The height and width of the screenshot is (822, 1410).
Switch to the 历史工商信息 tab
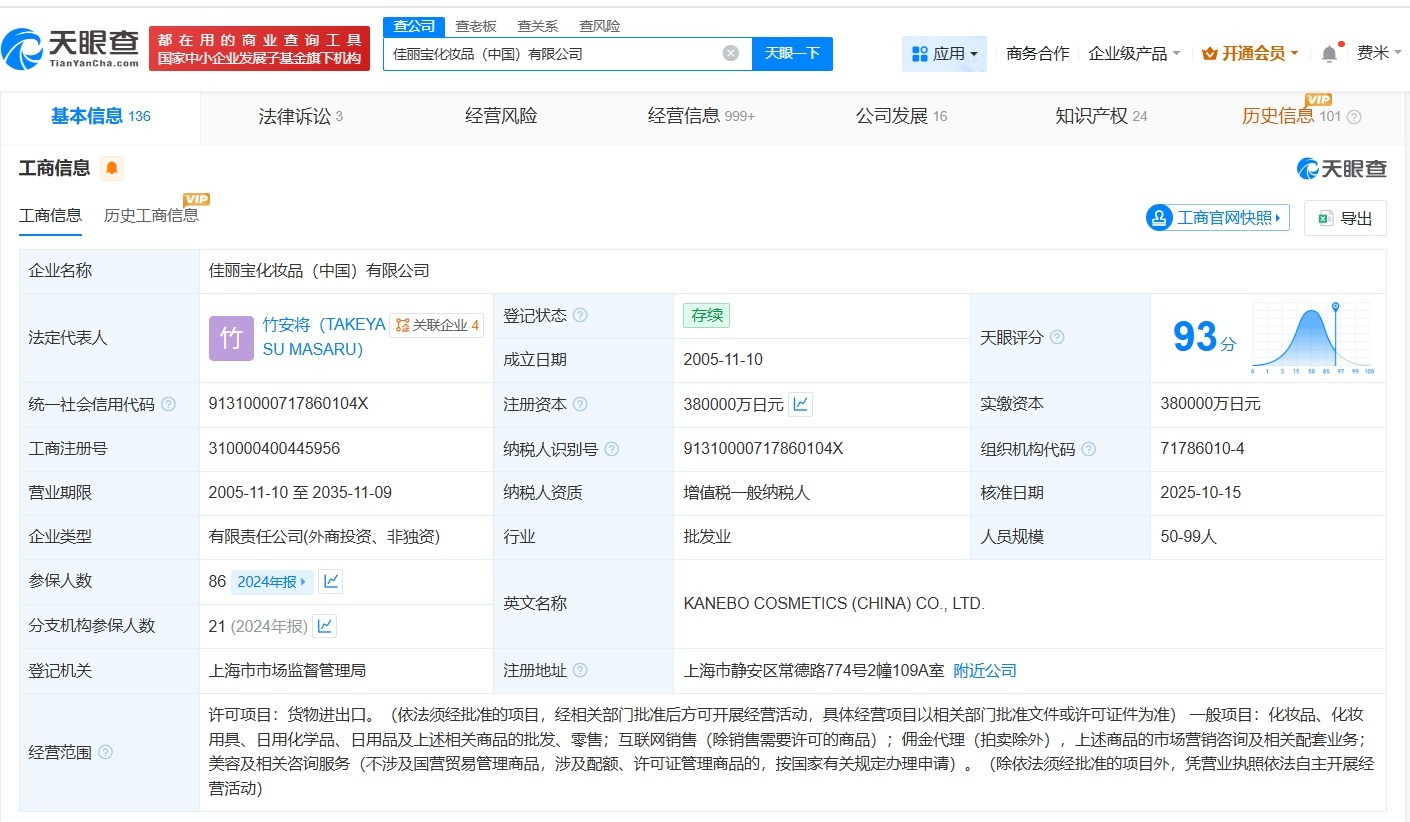(151, 213)
